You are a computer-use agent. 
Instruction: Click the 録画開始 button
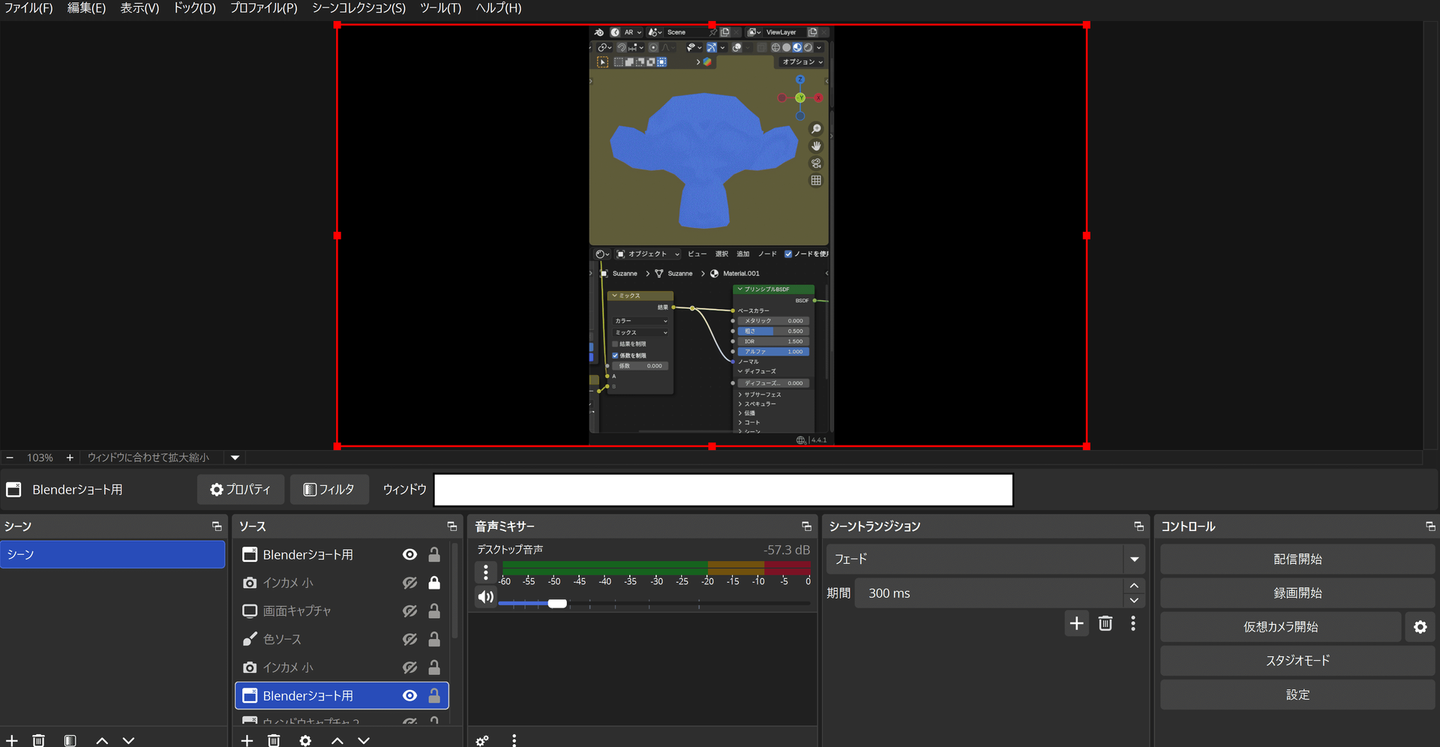pos(1297,593)
